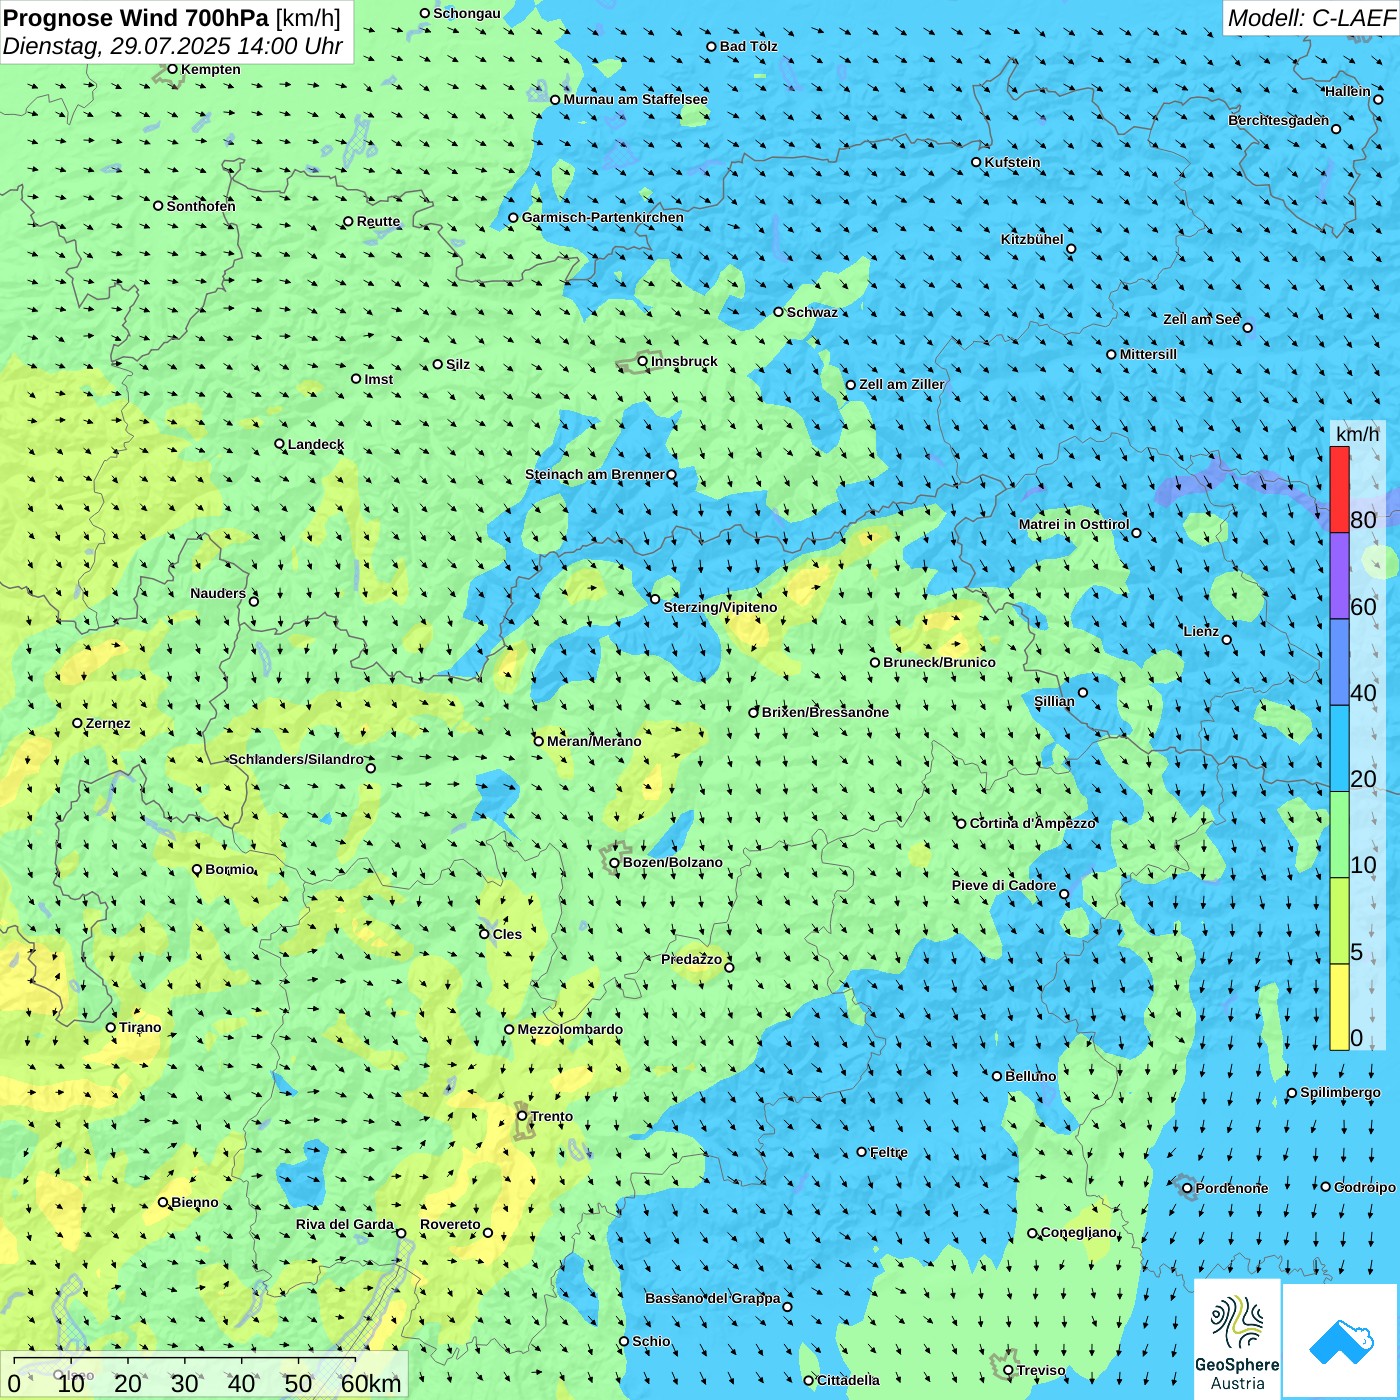Viewport: 1400px width, 1400px height.
Task: Click the Matrei in Osttirol label
Action: click(1074, 524)
